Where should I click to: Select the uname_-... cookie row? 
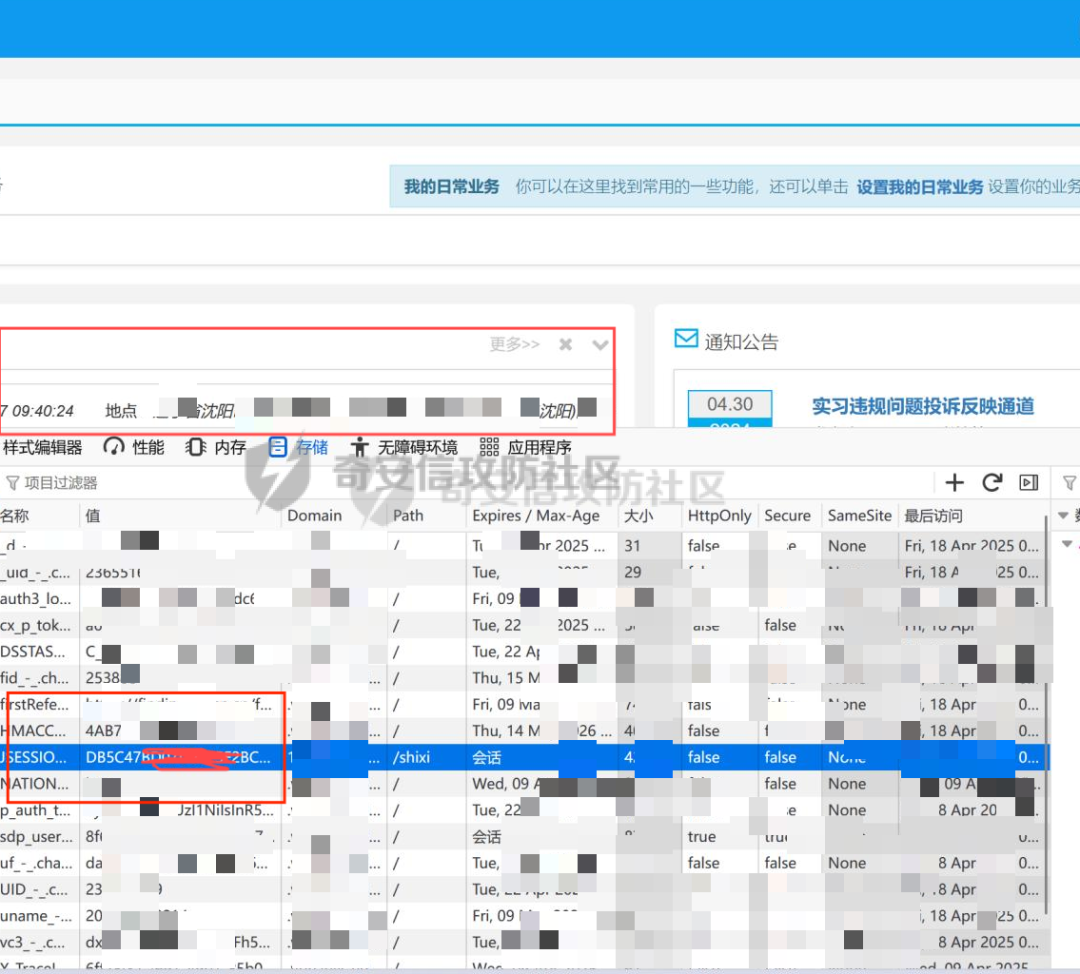click(x=523, y=916)
